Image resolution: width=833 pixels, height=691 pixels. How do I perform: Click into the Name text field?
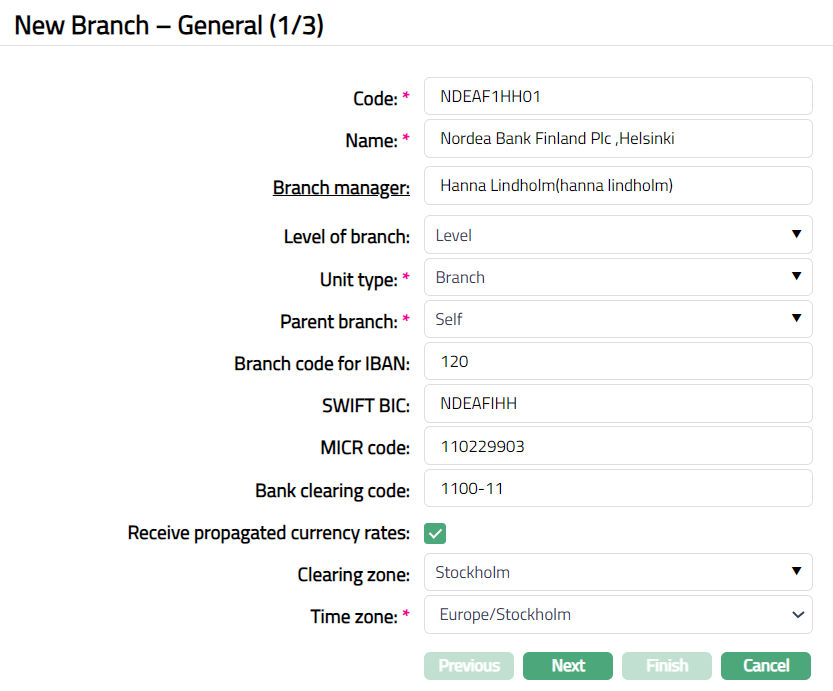click(618, 139)
